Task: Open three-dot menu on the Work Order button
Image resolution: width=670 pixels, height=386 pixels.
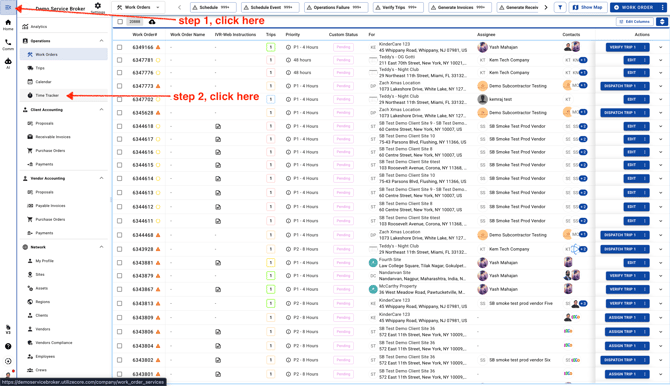Action: pyautogui.click(x=662, y=7)
